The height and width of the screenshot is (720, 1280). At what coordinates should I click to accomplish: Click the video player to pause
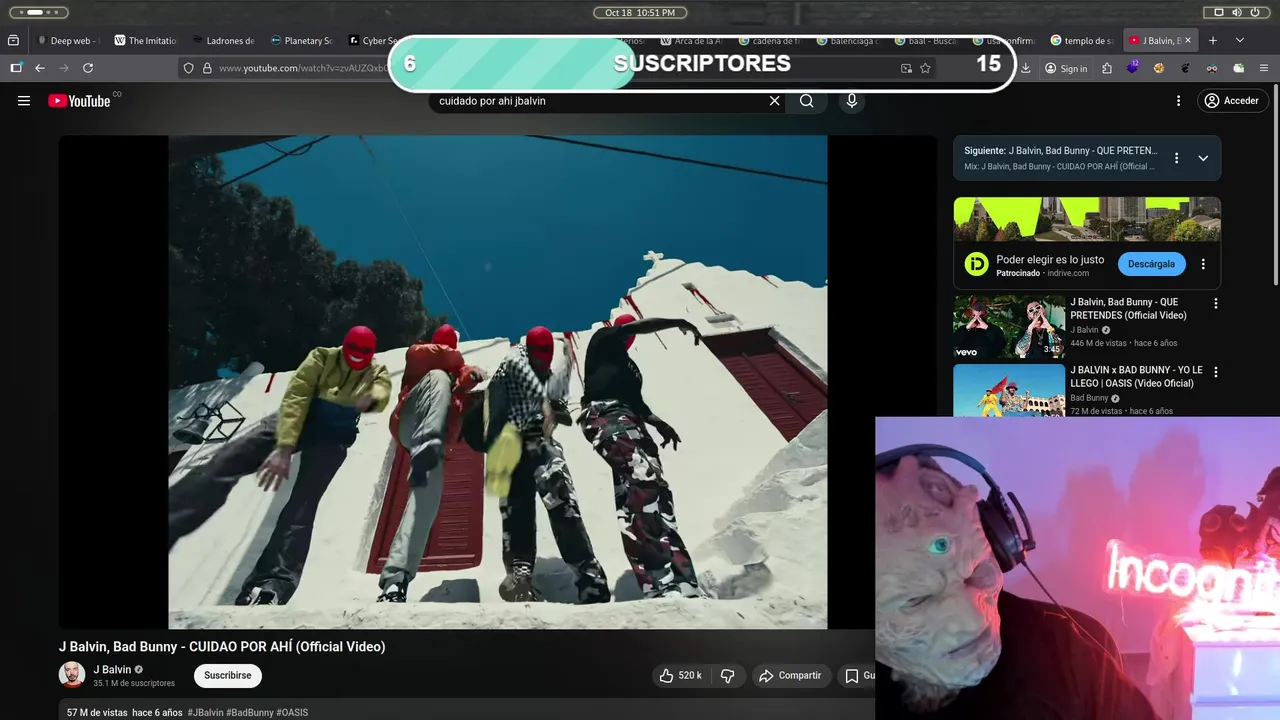coord(498,382)
